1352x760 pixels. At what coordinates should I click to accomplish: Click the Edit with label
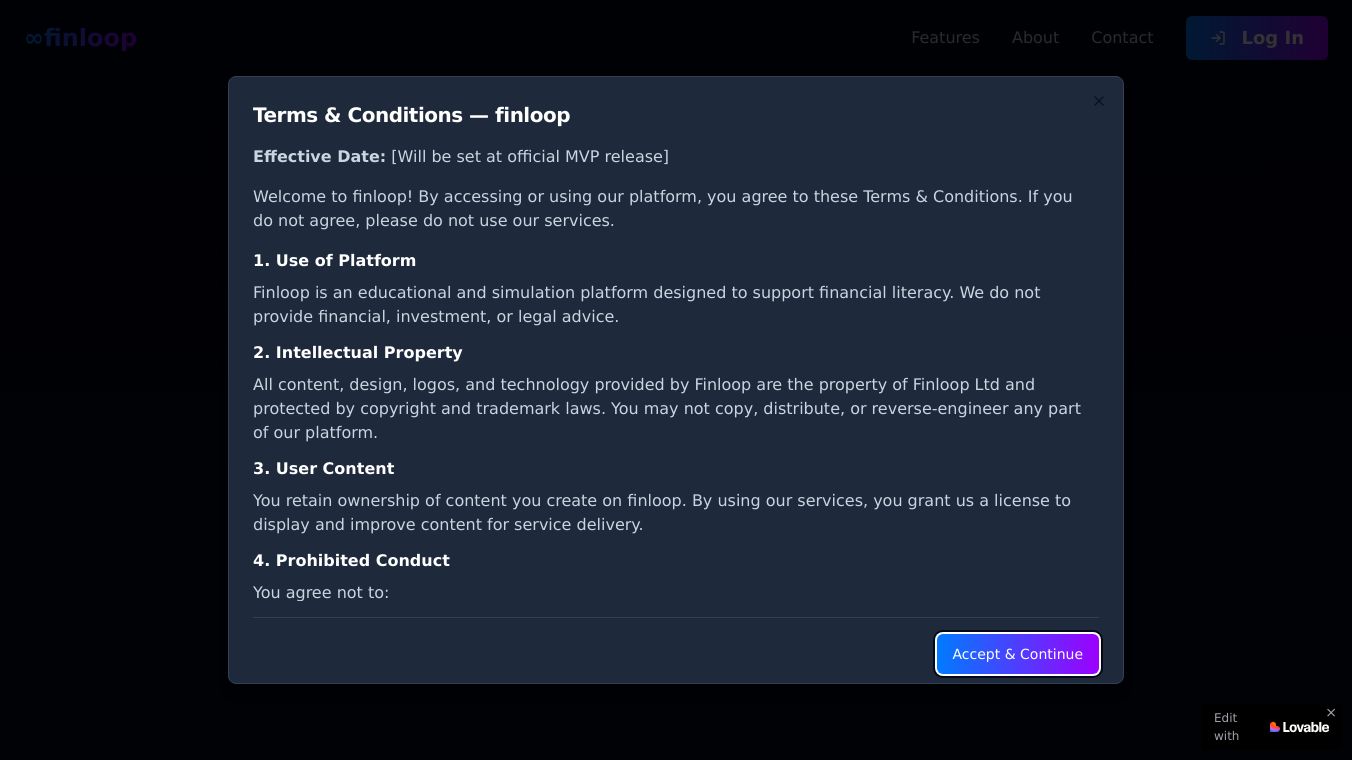click(x=1226, y=727)
